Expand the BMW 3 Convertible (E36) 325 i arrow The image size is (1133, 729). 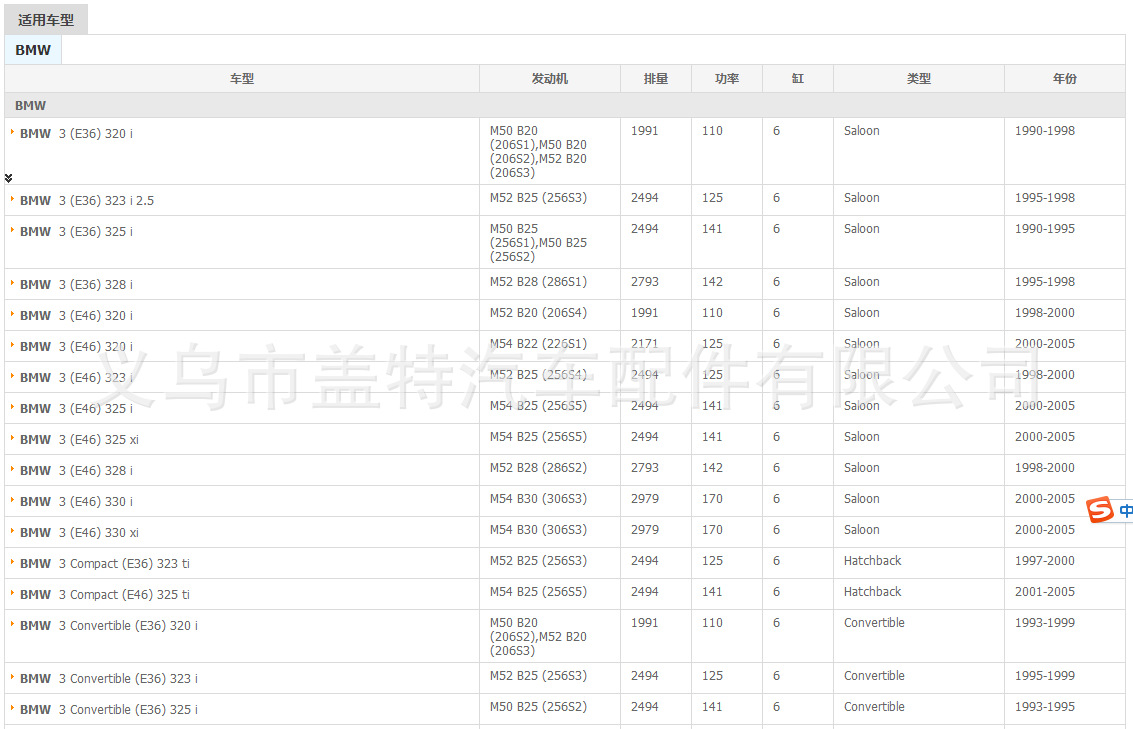point(12,709)
